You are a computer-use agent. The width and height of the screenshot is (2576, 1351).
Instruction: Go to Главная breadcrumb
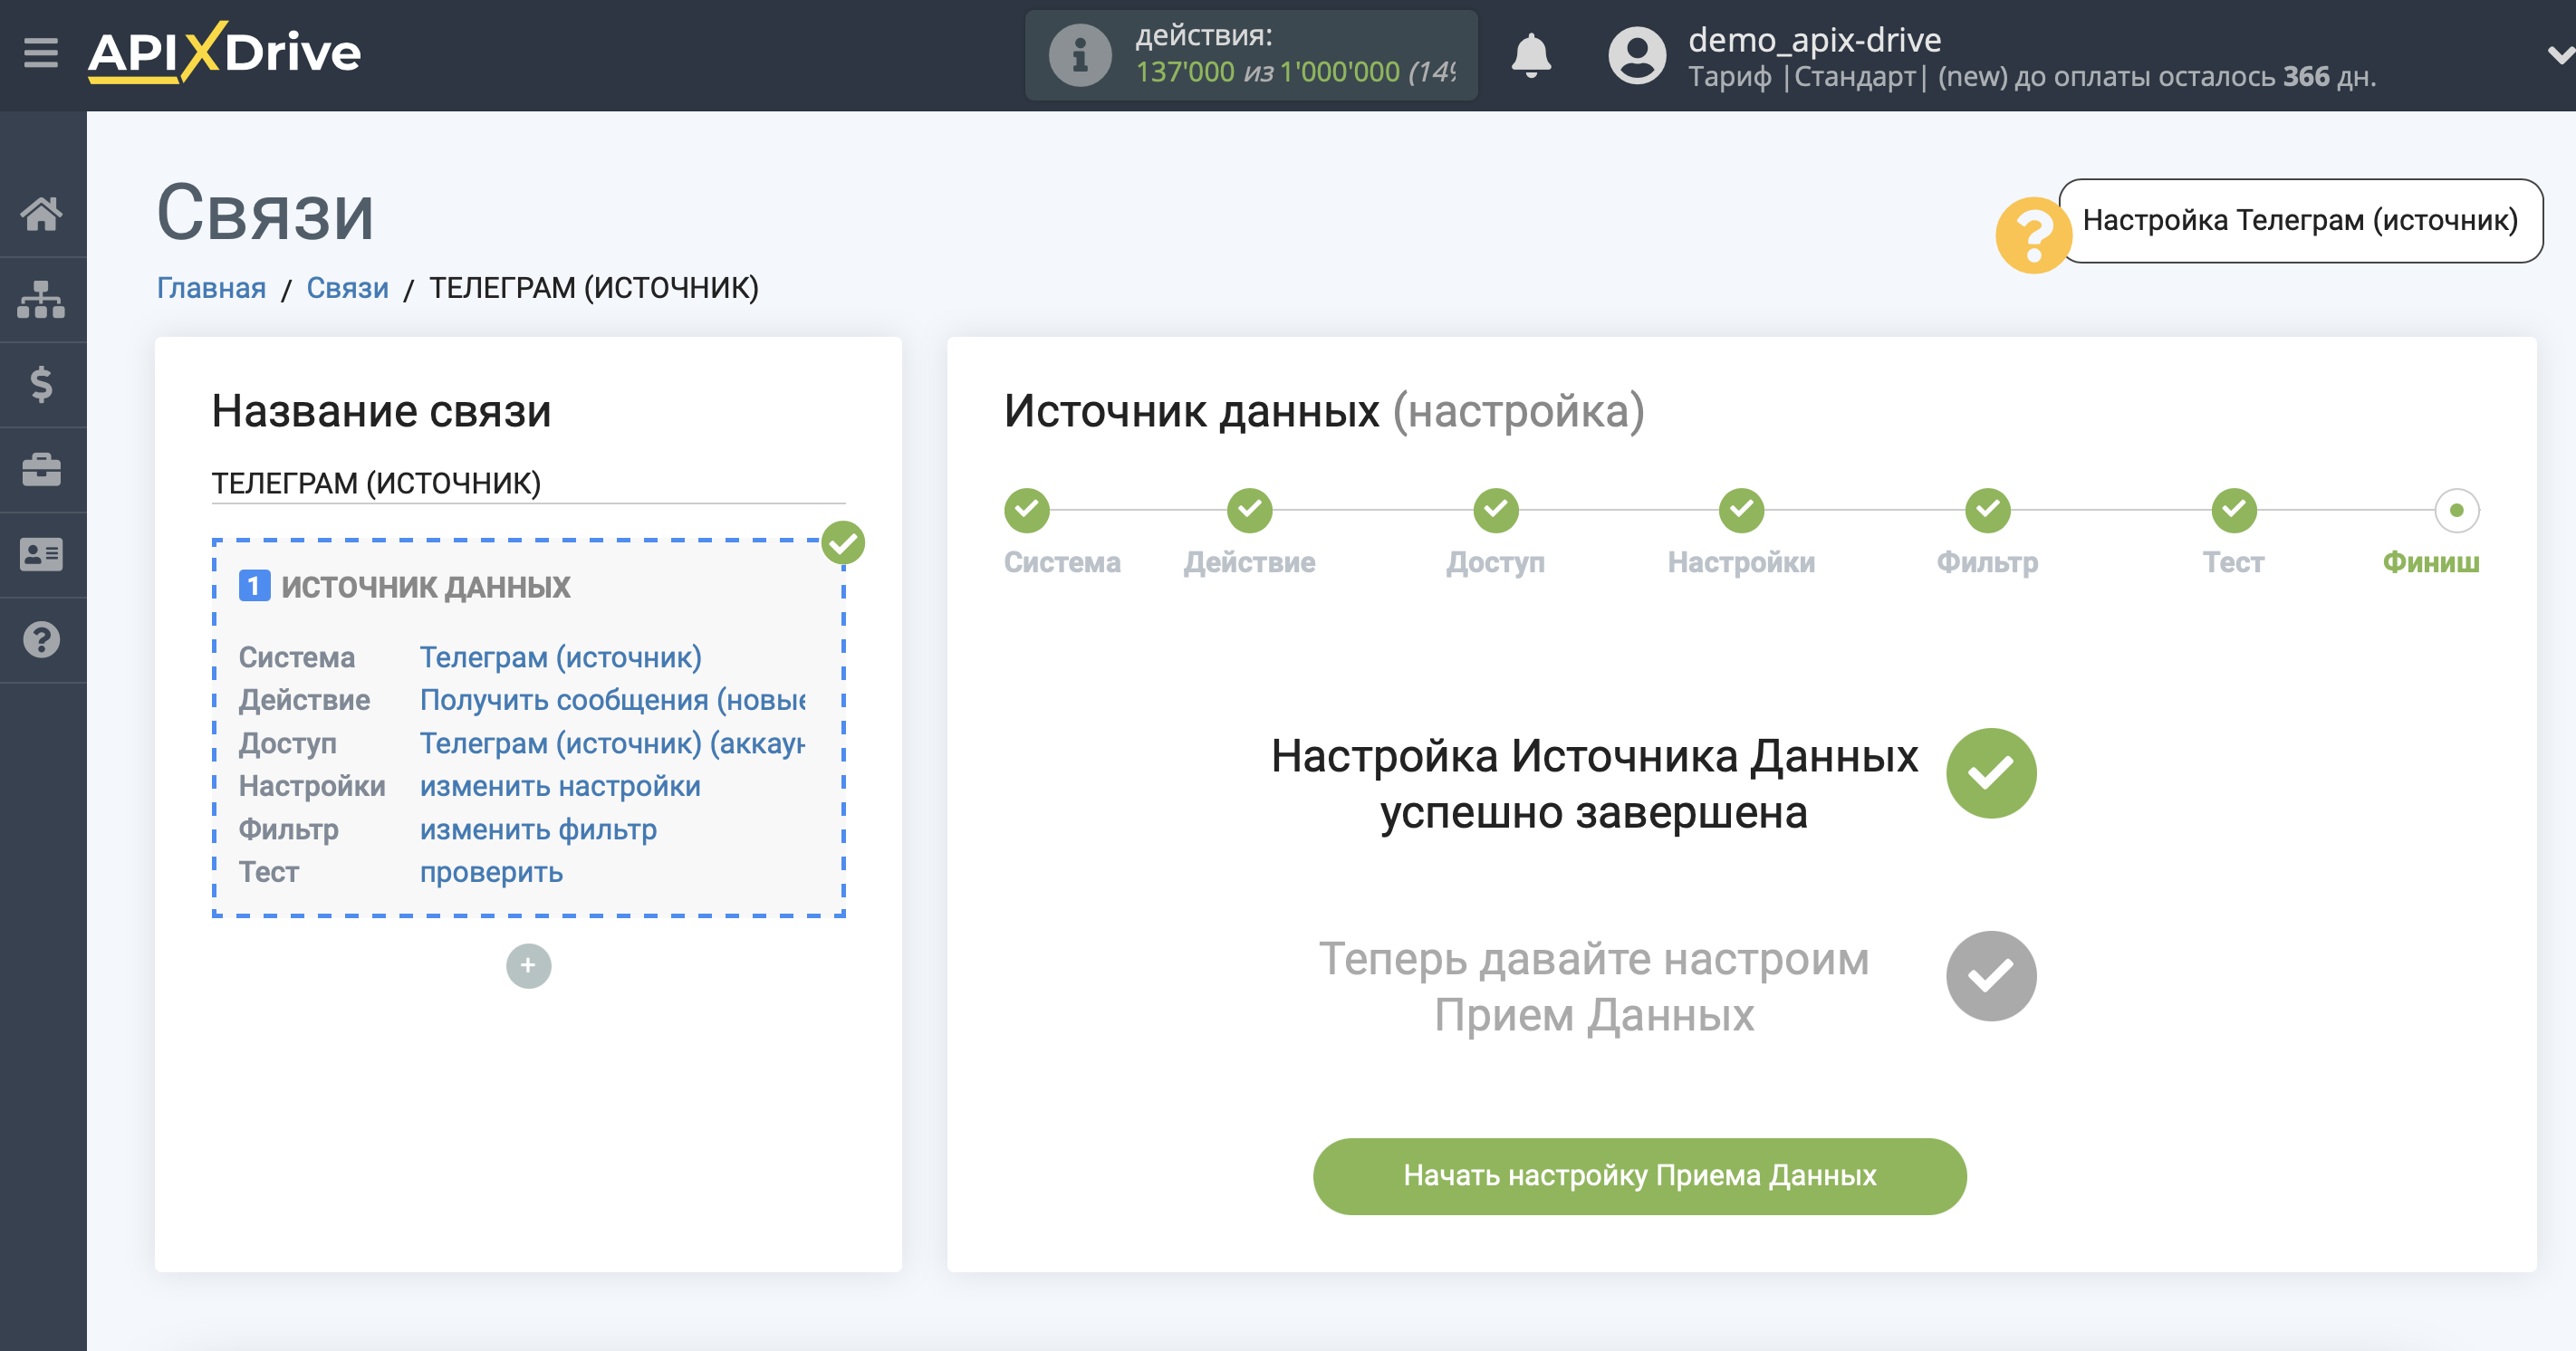coord(211,288)
